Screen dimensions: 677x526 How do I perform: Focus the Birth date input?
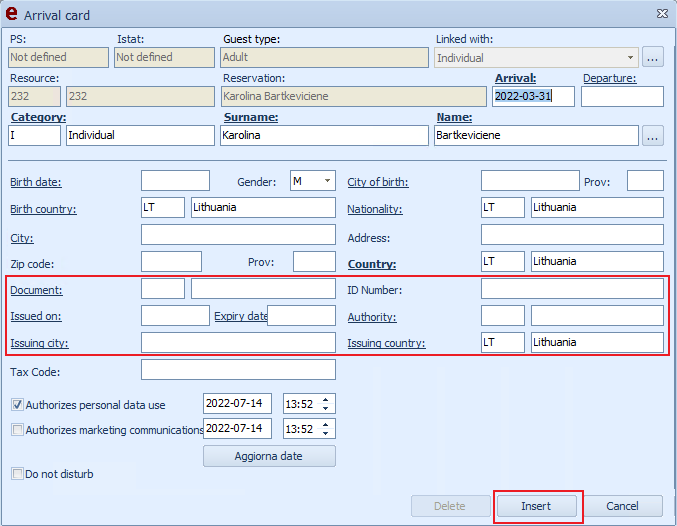click(175, 181)
